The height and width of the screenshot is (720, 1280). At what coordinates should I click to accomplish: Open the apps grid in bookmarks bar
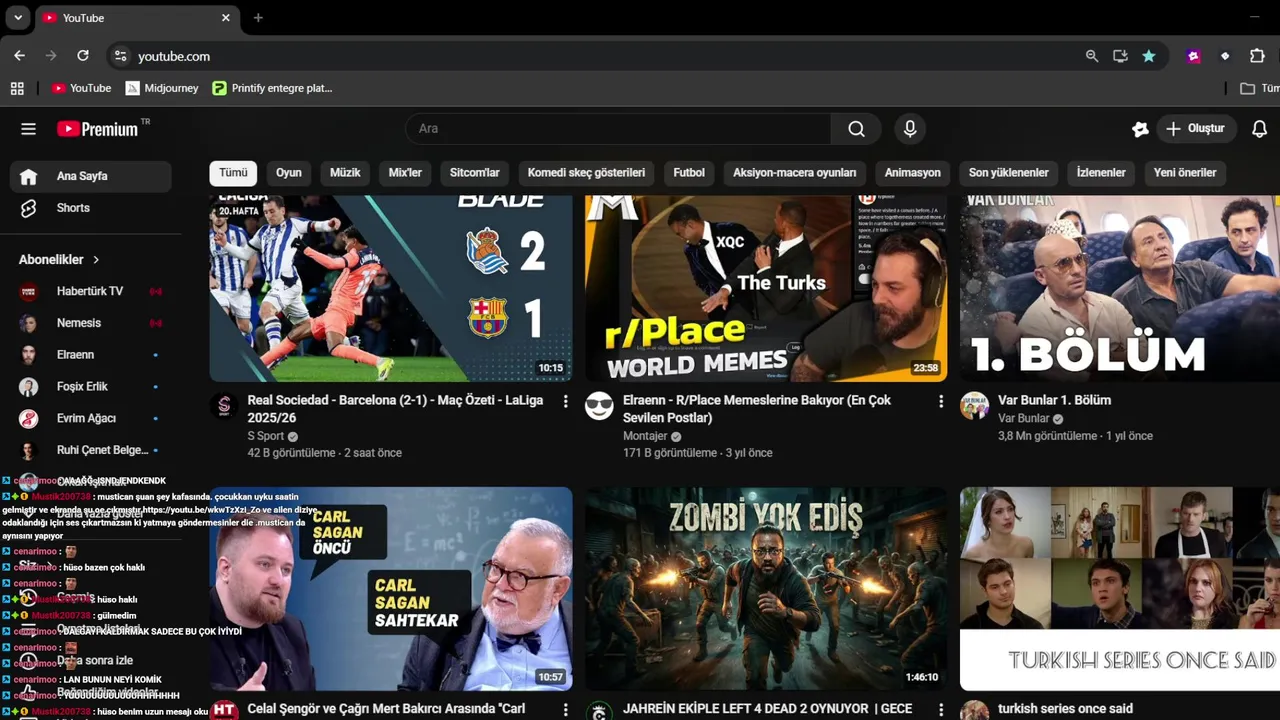click(17, 88)
